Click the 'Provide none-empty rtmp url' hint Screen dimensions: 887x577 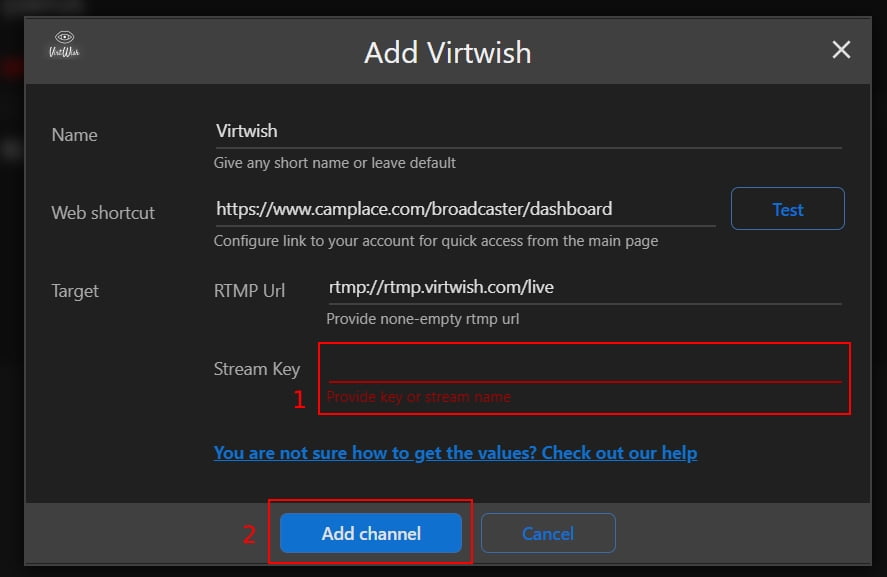(x=423, y=319)
